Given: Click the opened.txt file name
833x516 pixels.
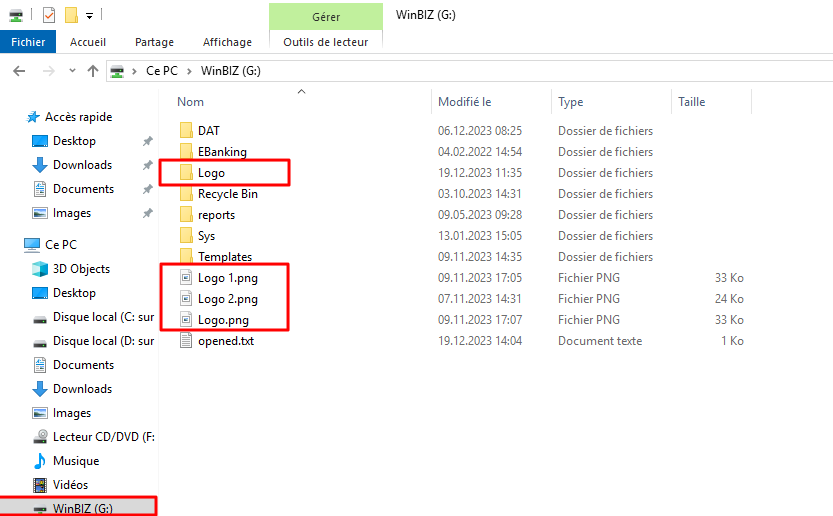Looking at the screenshot, I should [226, 341].
